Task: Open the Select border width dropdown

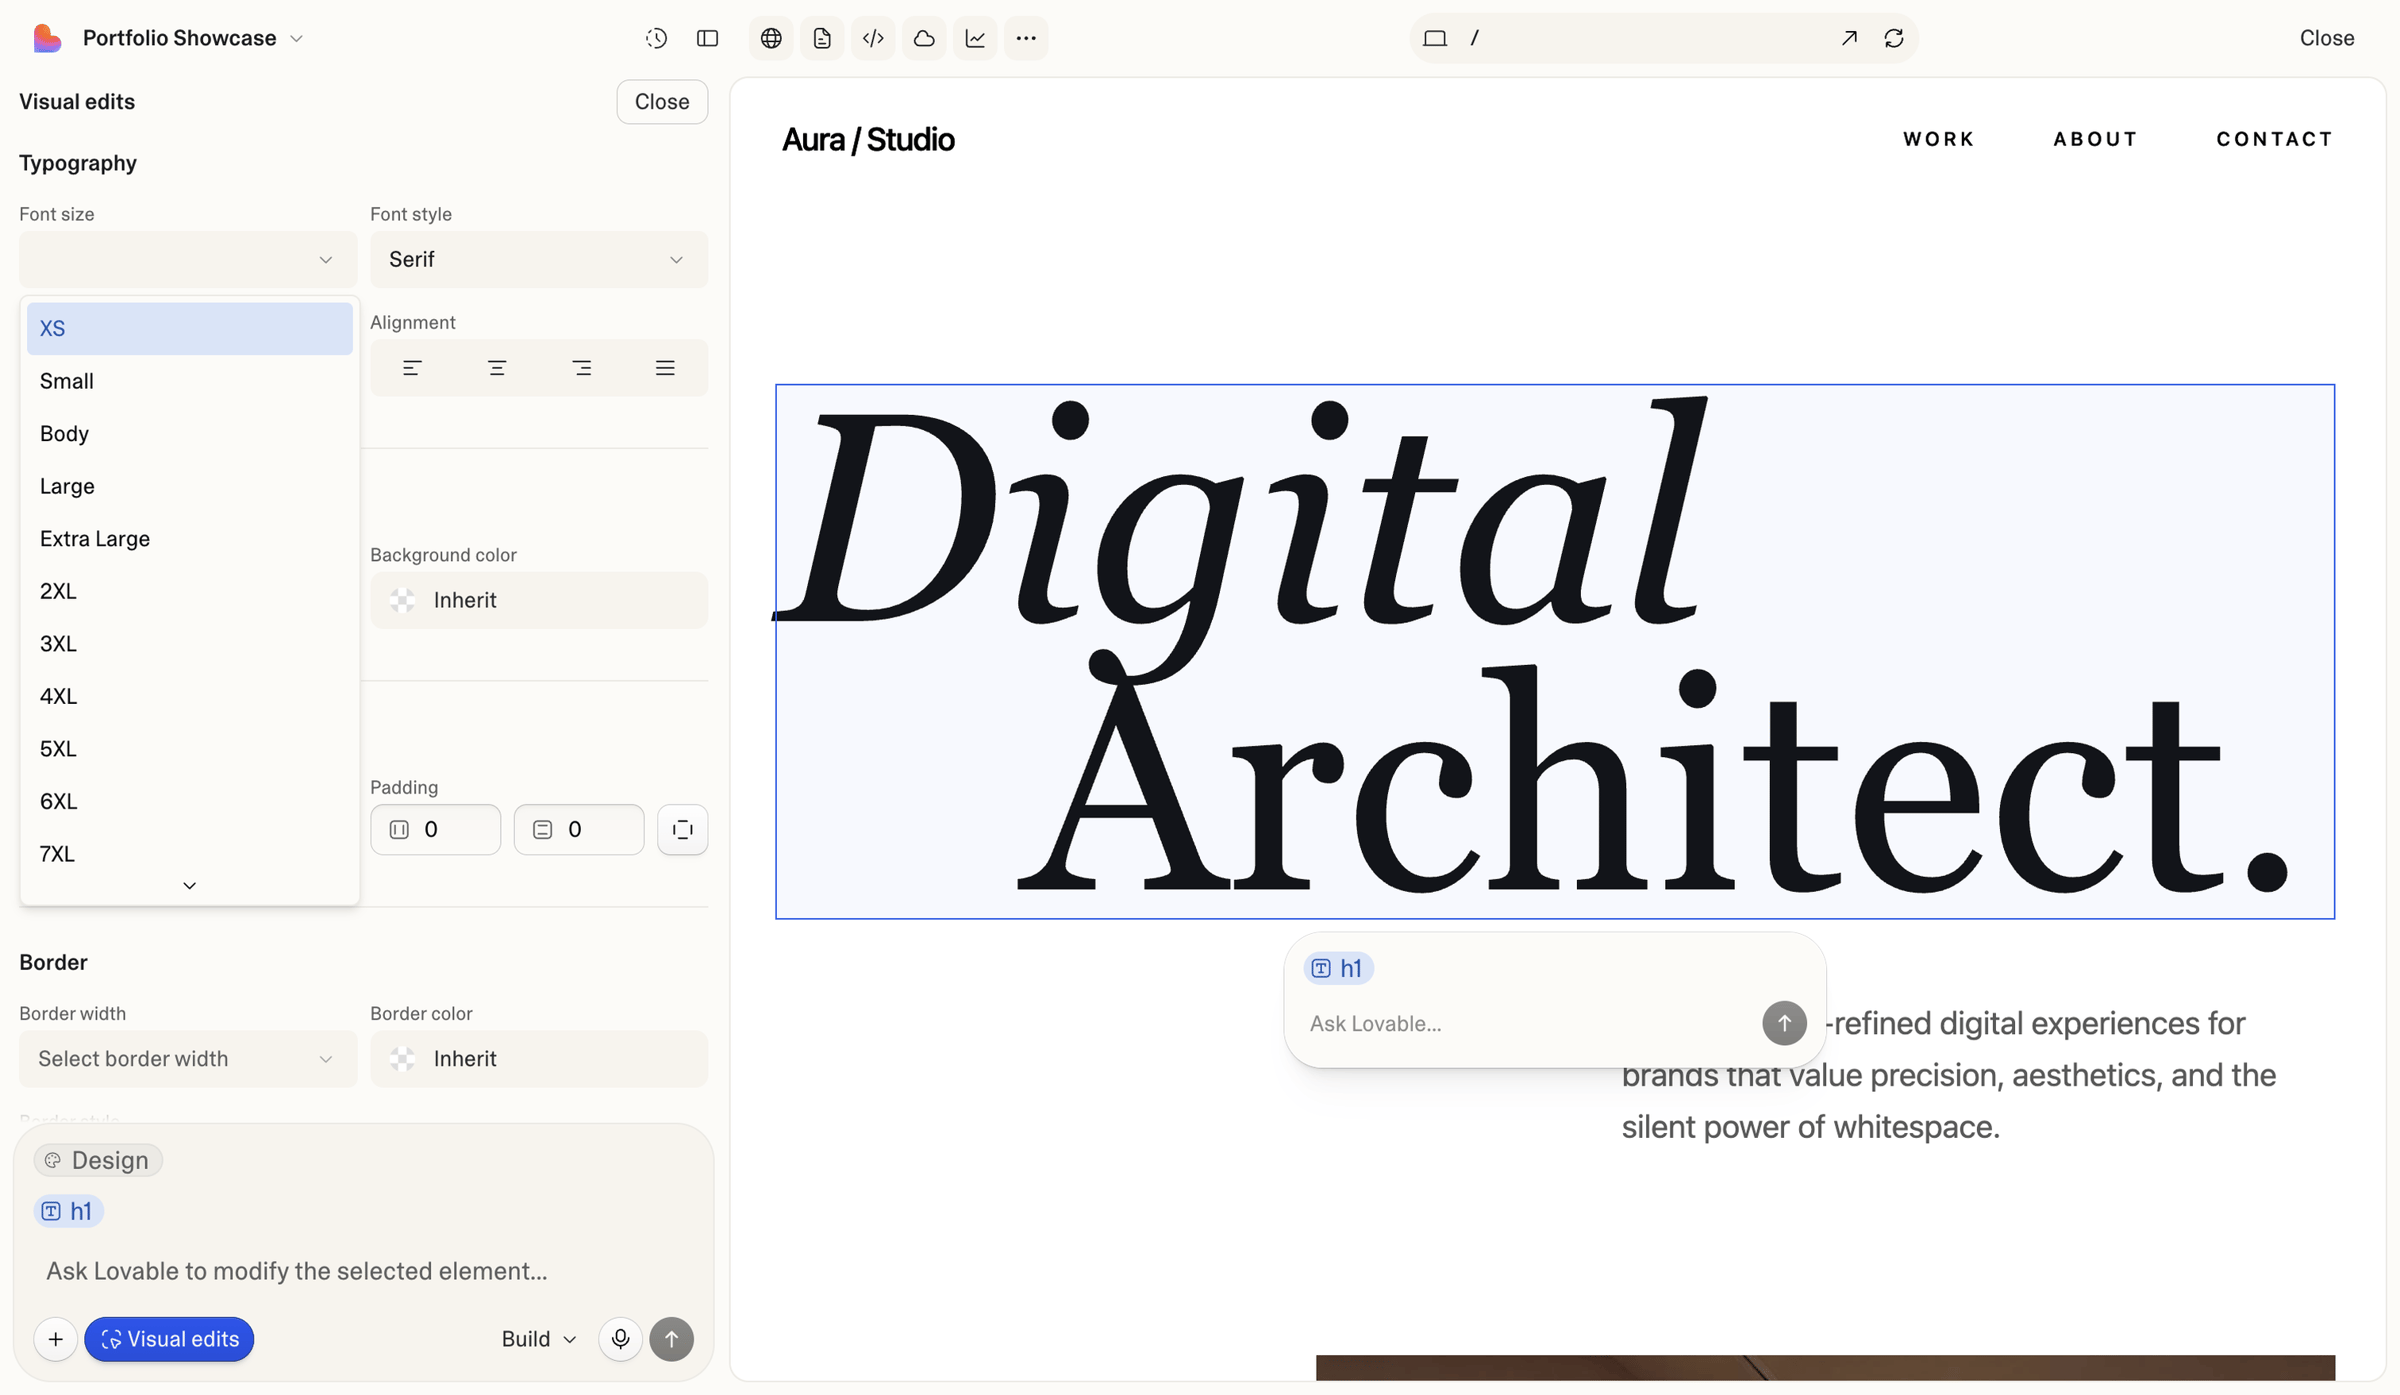Action: tap(188, 1058)
